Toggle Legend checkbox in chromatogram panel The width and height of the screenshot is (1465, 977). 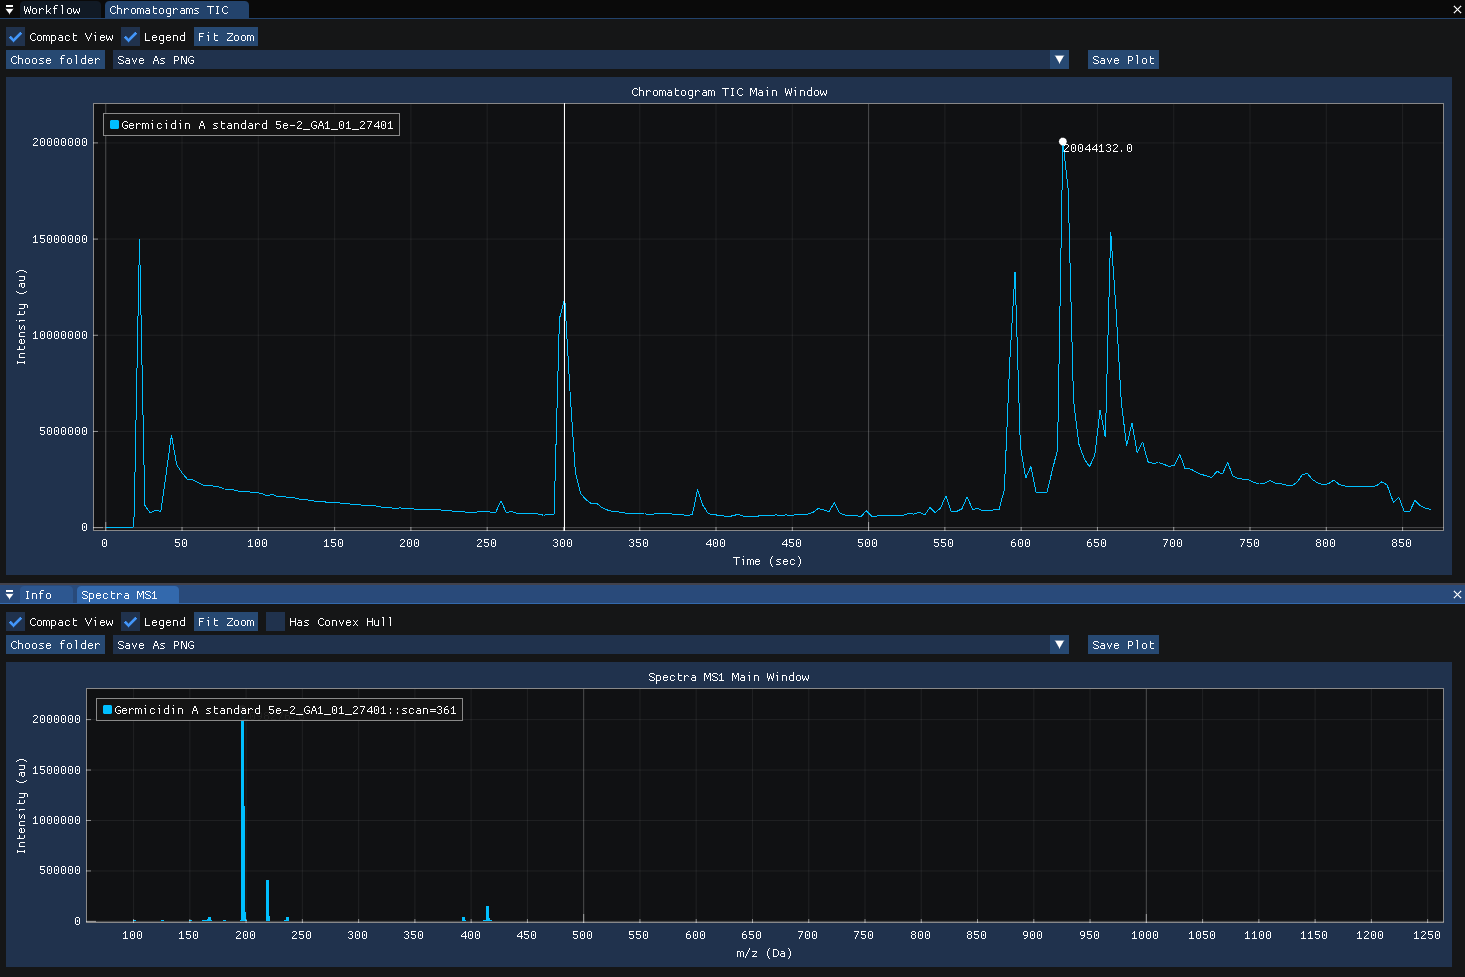[x=130, y=37]
